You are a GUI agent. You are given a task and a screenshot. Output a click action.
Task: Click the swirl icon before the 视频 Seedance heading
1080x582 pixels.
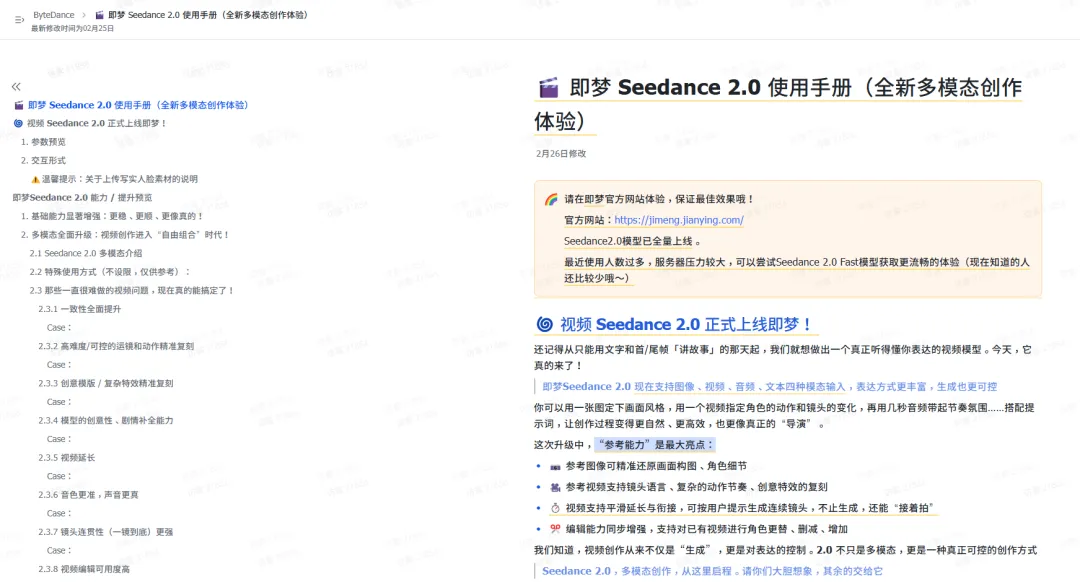[x=545, y=324]
